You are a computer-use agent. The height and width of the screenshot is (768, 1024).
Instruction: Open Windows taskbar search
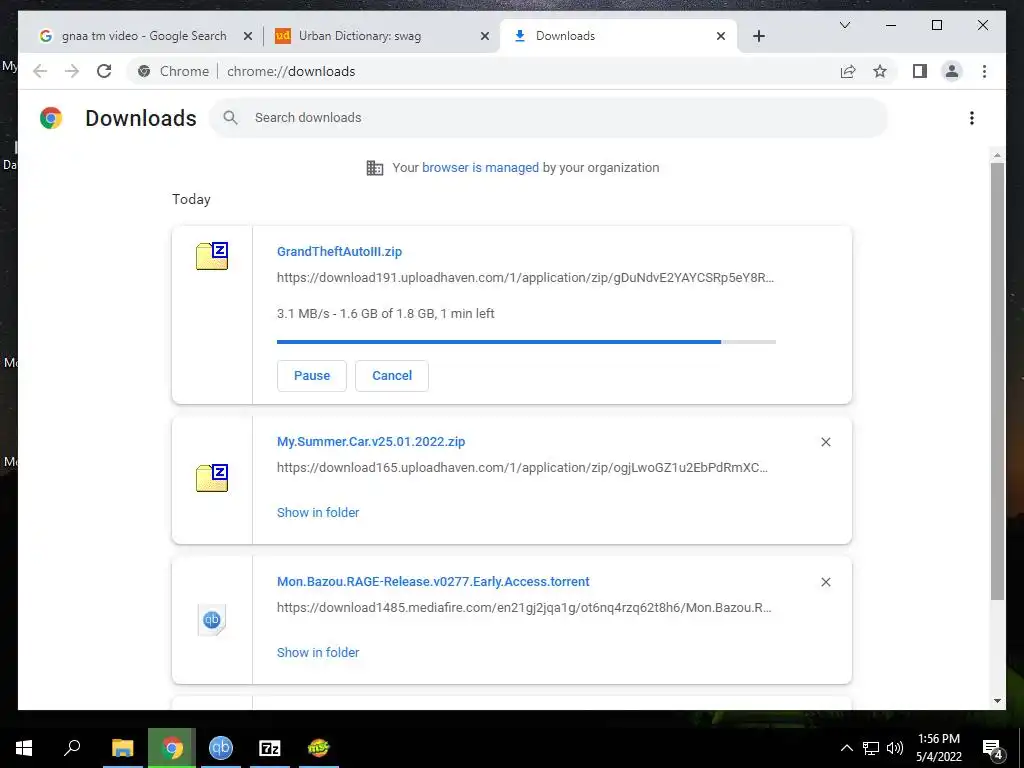point(72,748)
